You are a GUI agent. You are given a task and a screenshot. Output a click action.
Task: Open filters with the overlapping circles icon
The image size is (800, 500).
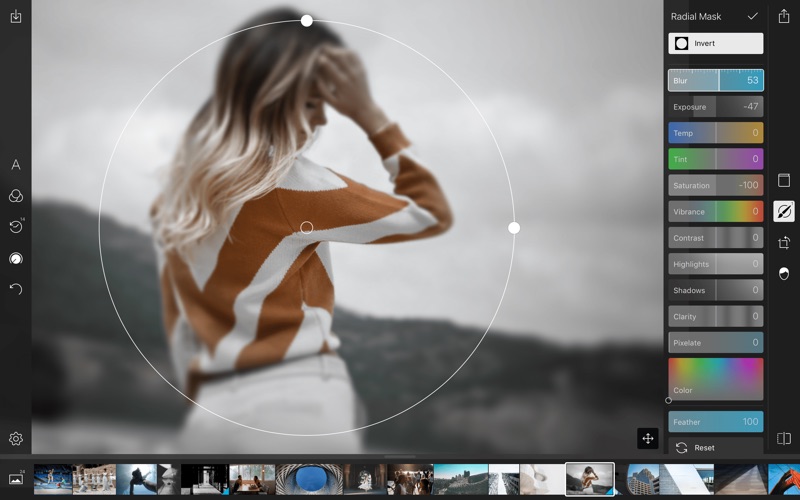[x=16, y=196]
